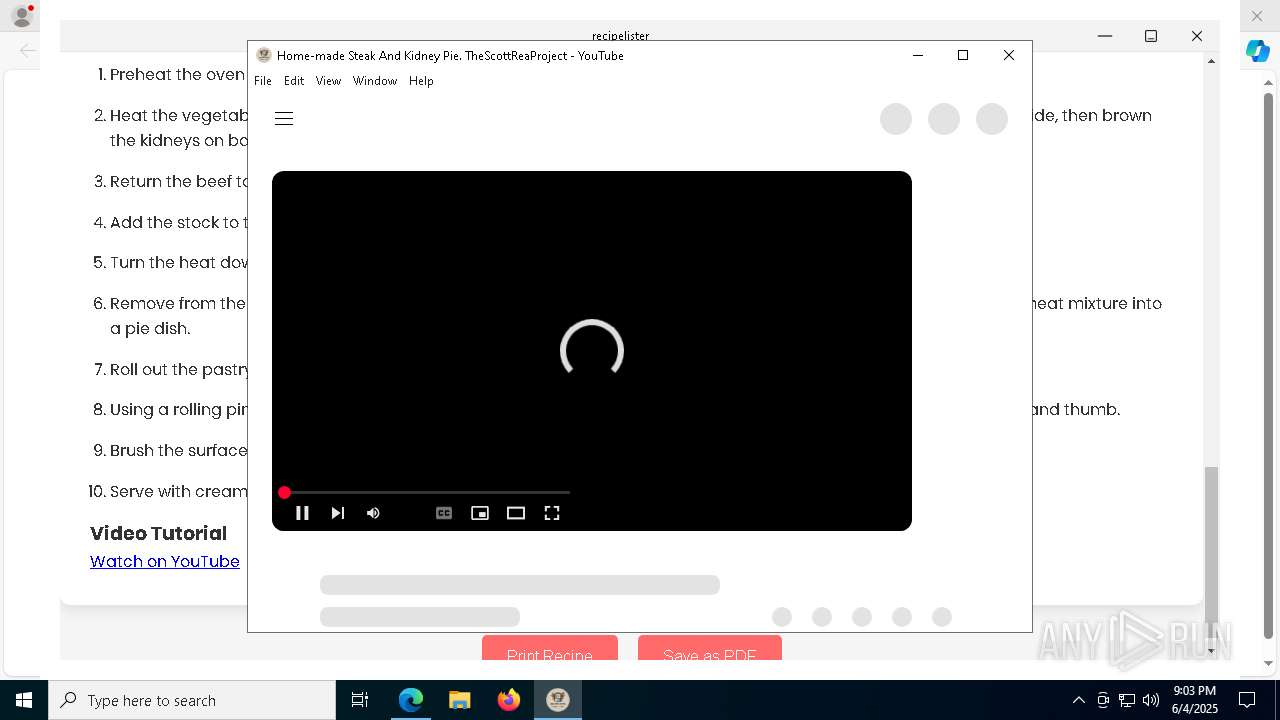This screenshot has width=1280, height=720.
Task: Enter fullscreen video mode
Action: click(552, 513)
